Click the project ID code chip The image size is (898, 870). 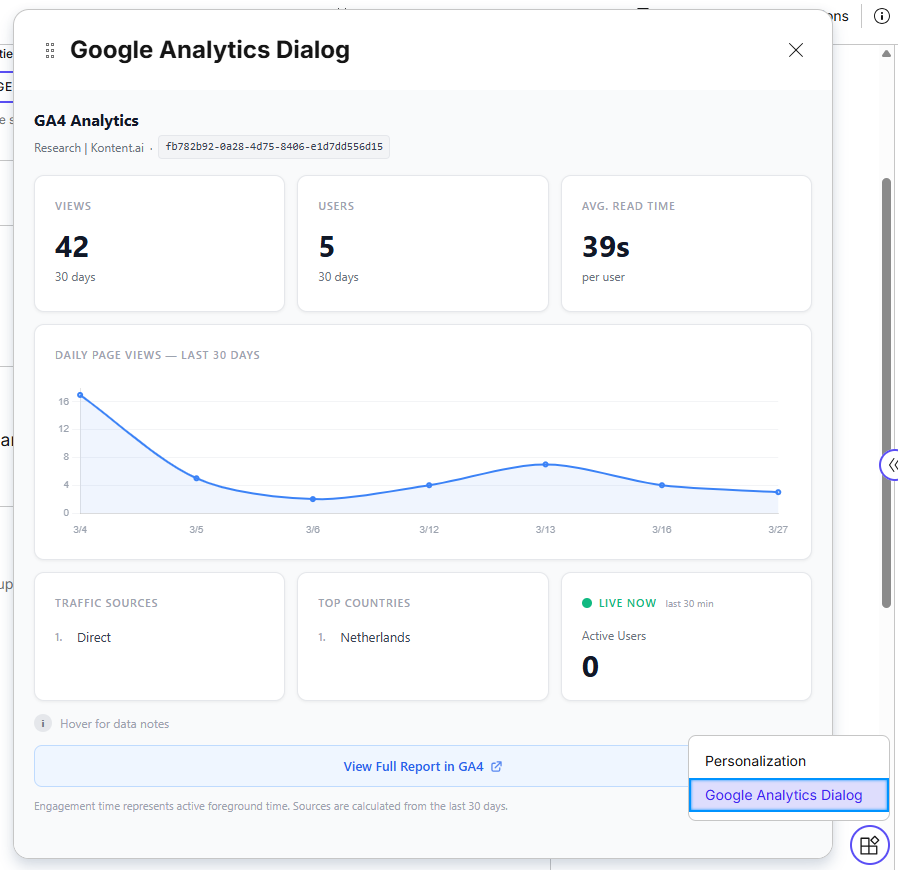point(274,147)
